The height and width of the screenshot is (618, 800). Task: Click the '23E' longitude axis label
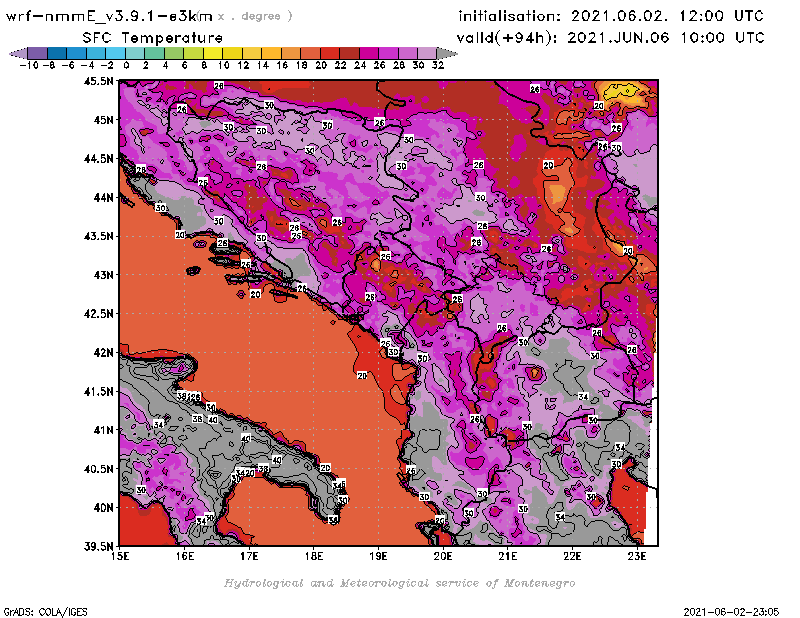pyautogui.click(x=637, y=556)
